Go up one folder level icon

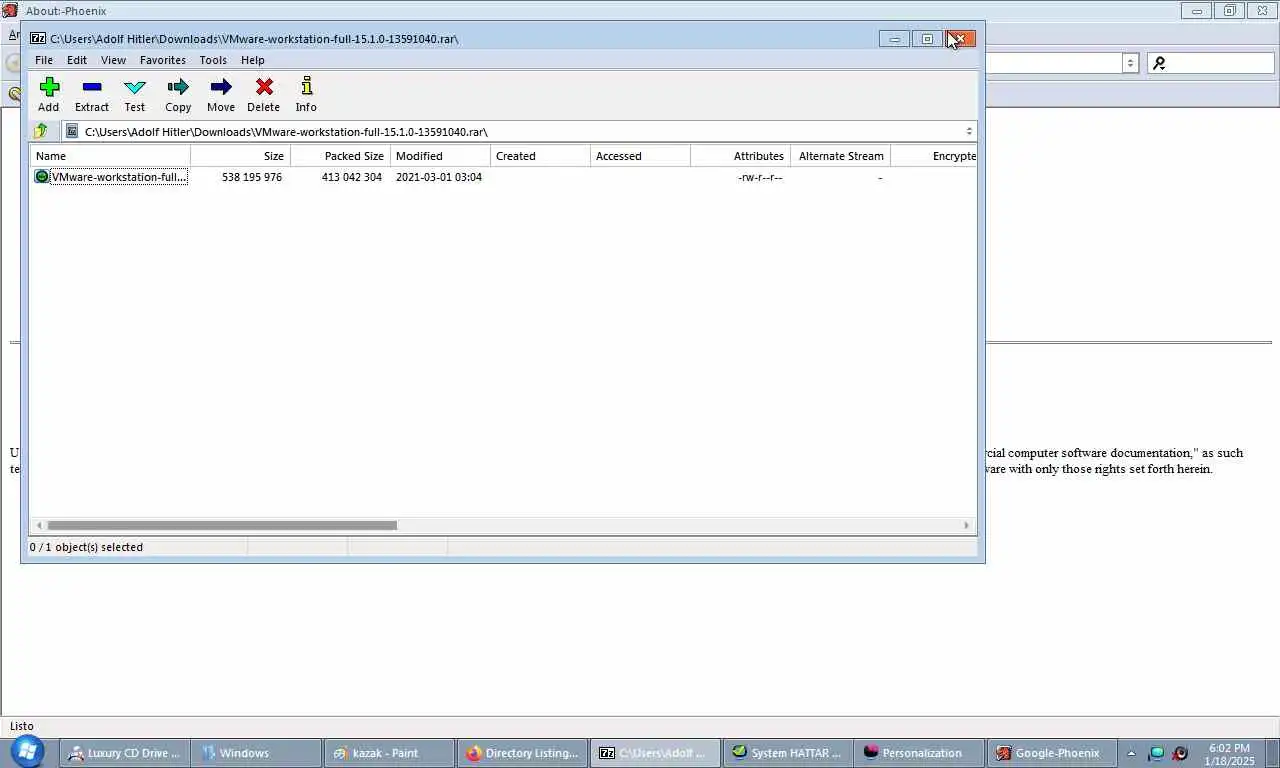pos(41,131)
